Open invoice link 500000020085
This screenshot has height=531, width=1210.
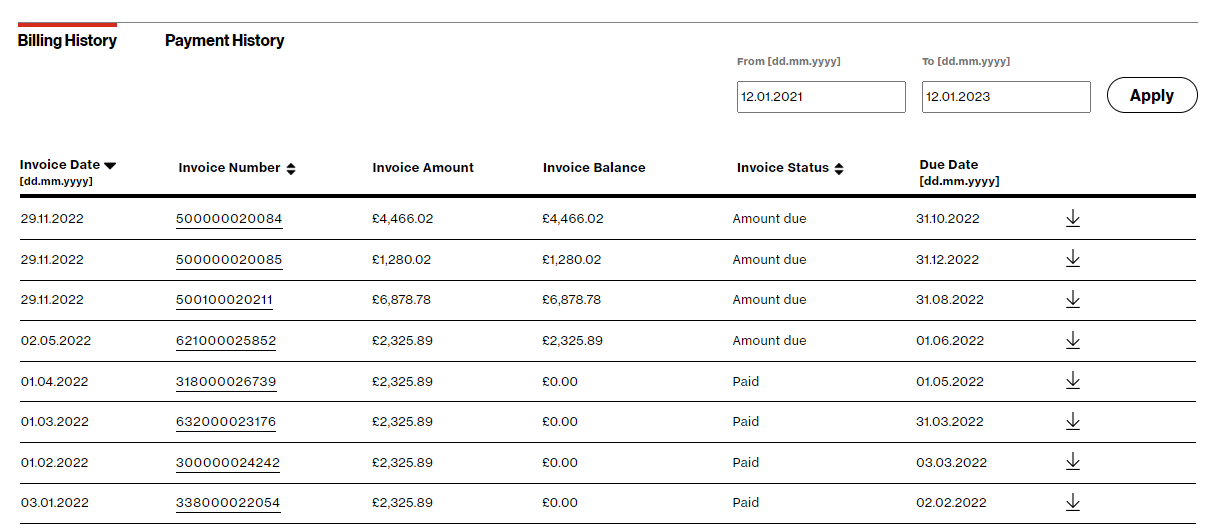(229, 260)
